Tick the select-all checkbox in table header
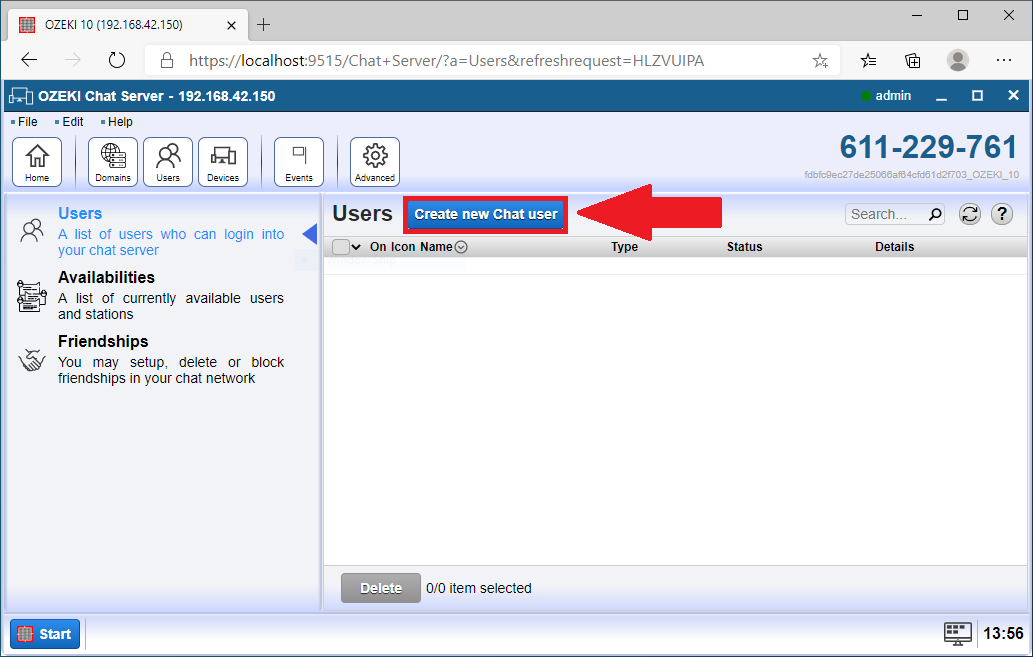1033x657 pixels. pyautogui.click(x=340, y=246)
